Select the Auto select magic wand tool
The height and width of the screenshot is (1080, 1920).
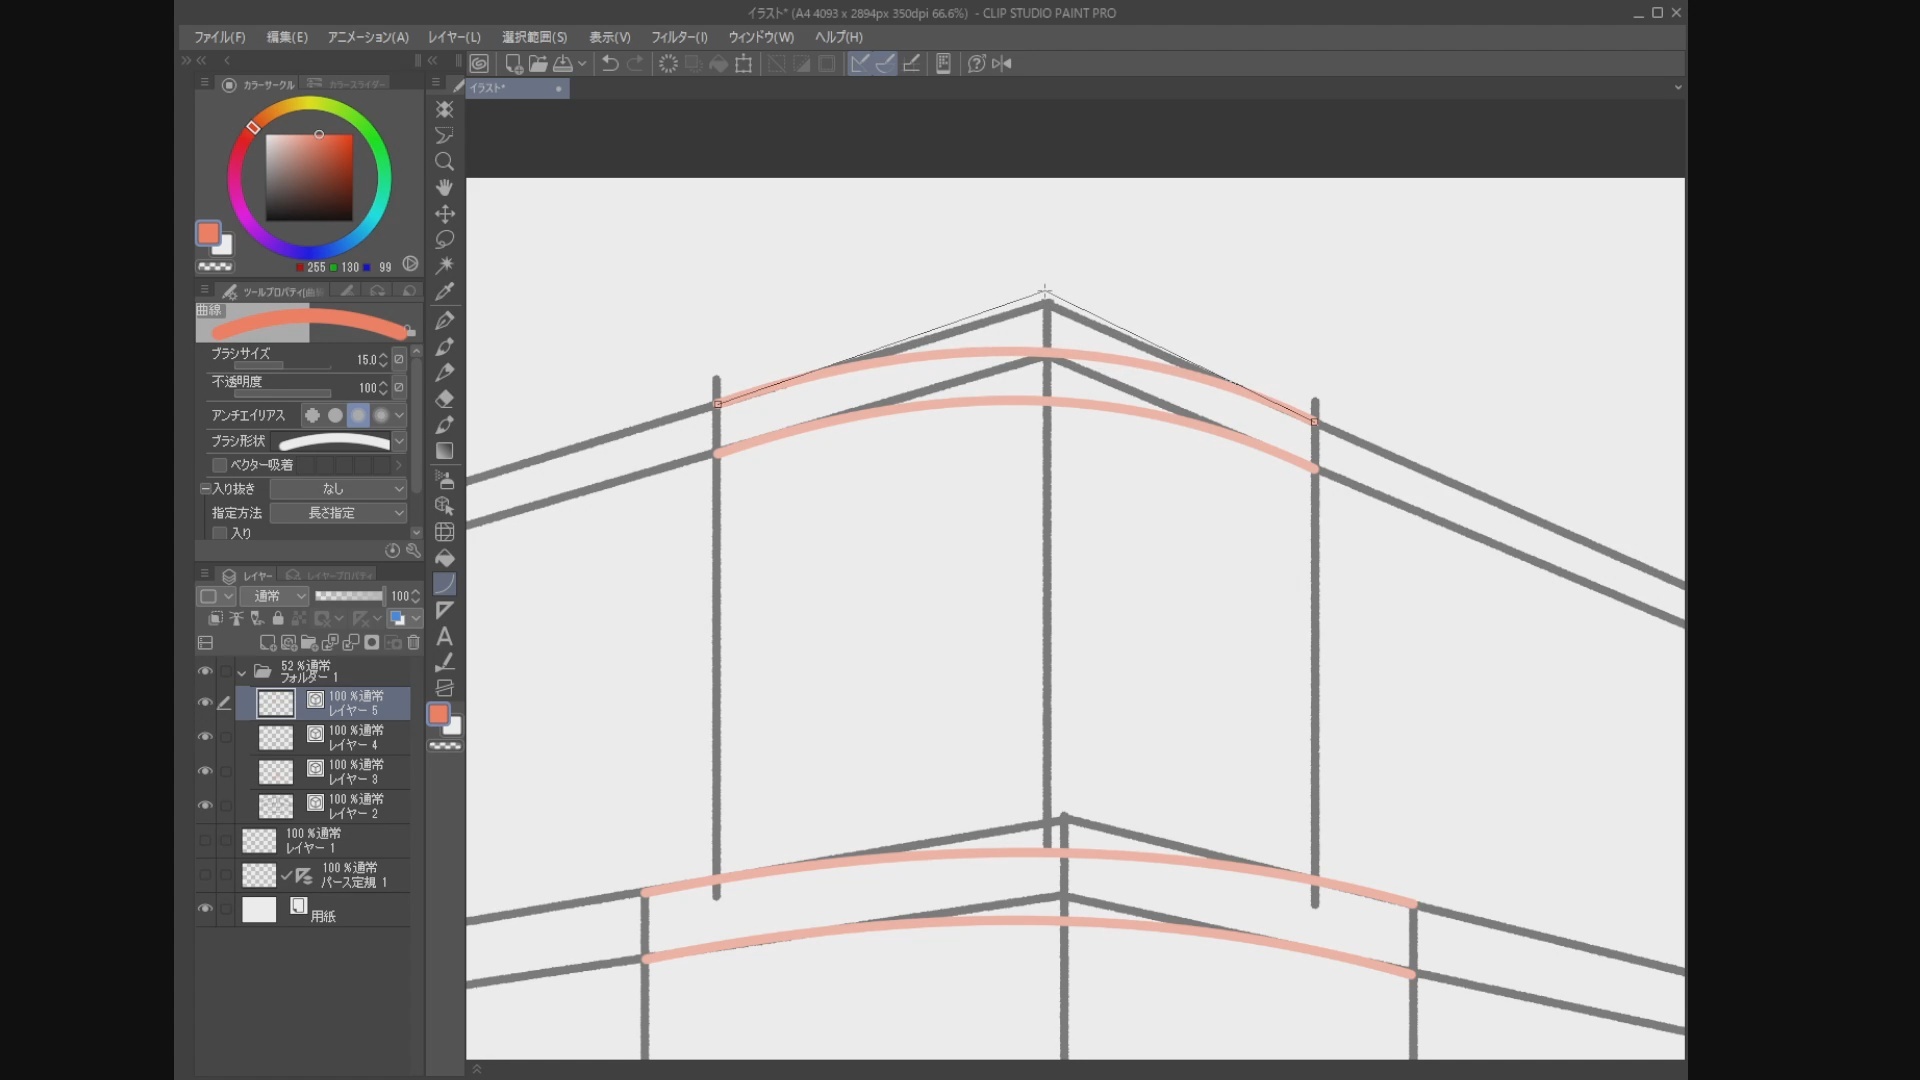click(445, 265)
